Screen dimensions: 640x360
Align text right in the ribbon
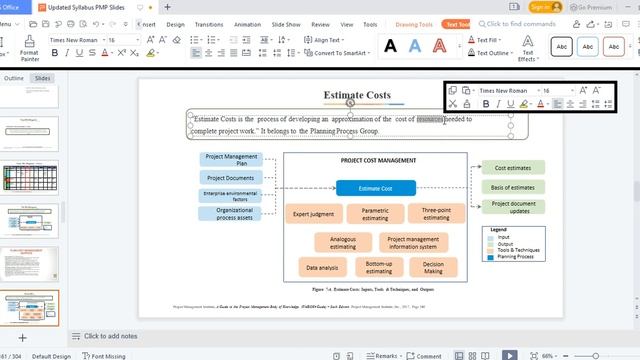point(221,53)
